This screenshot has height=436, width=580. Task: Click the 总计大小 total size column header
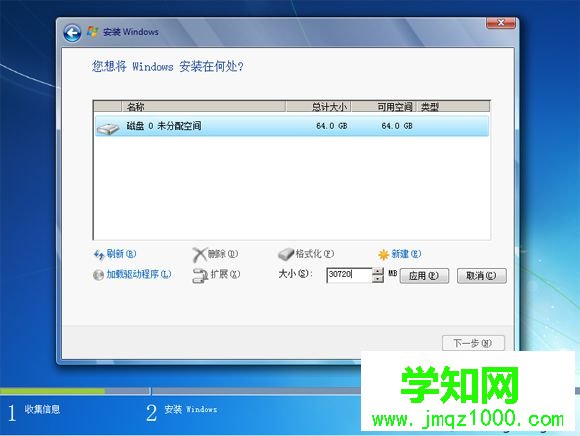point(318,107)
